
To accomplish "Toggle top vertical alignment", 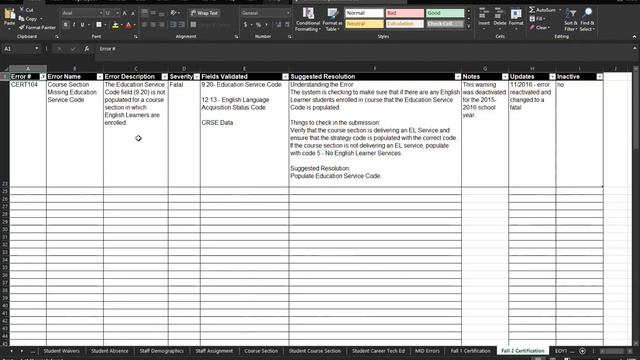I will [x=144, y=13].
